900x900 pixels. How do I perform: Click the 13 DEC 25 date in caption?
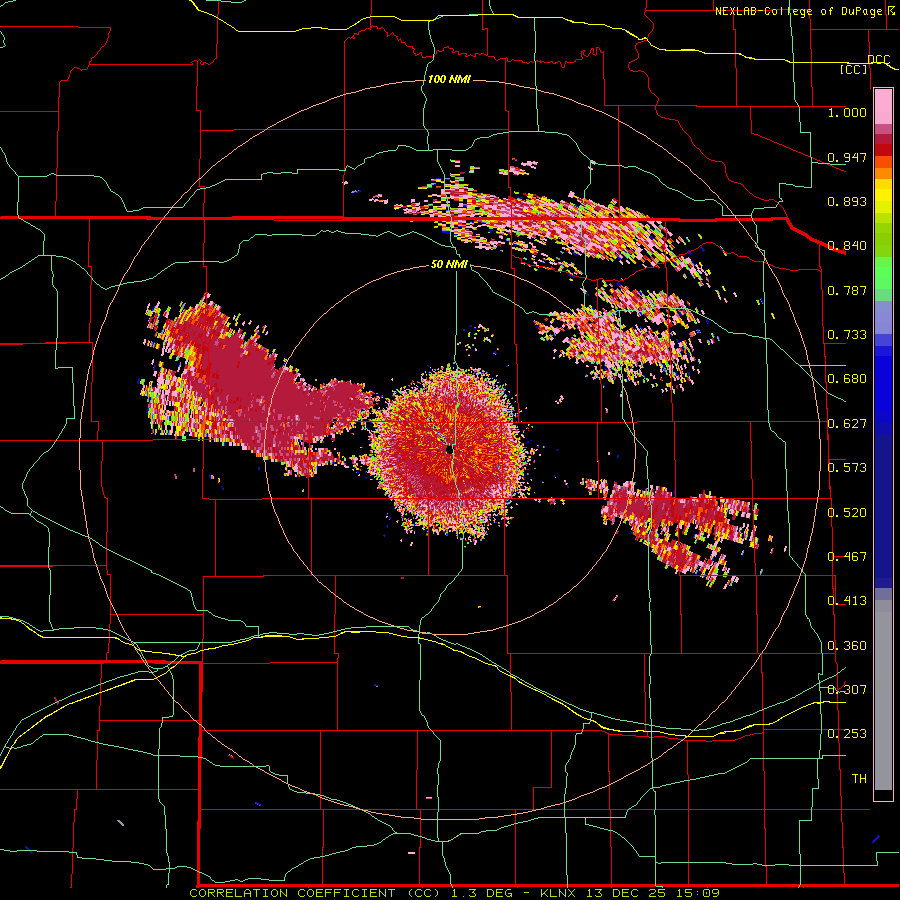point(626,893)
